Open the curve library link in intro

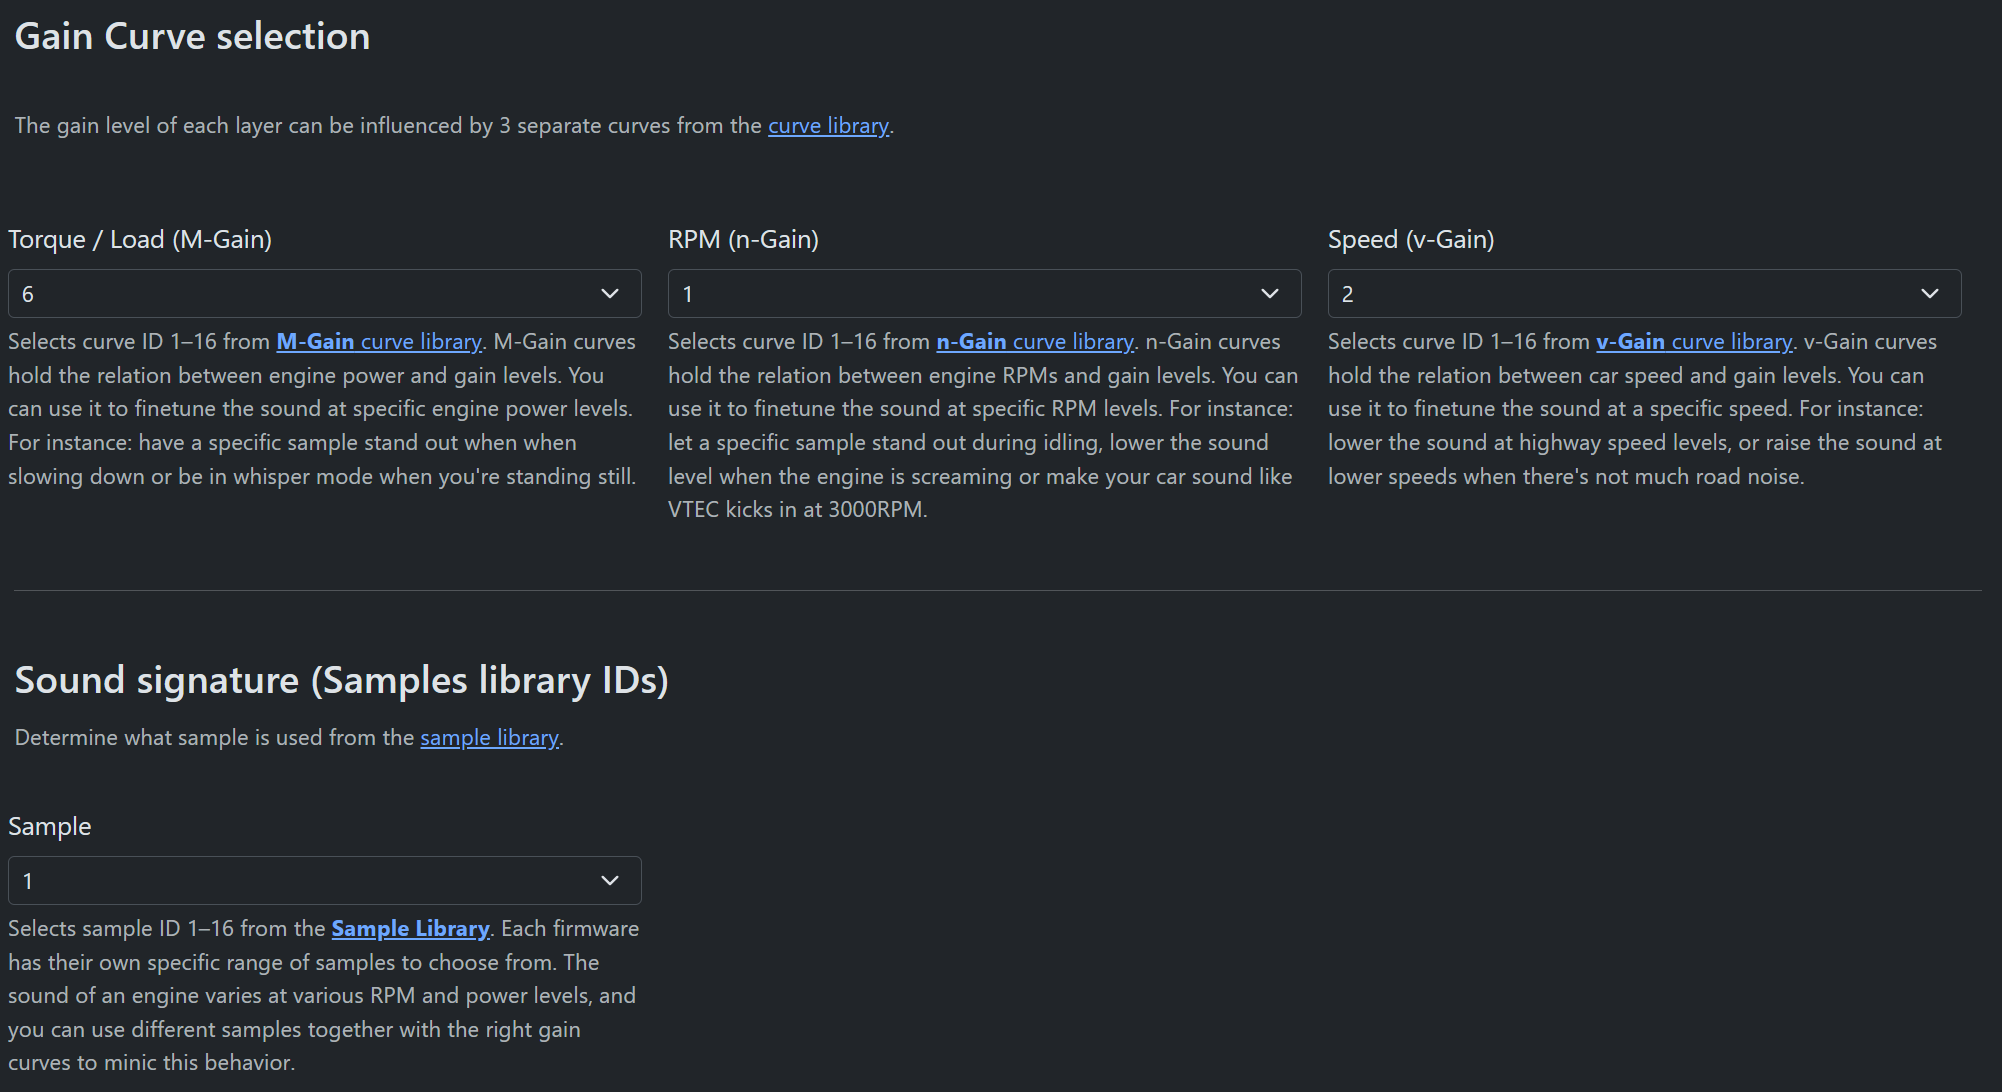[828, 126]
